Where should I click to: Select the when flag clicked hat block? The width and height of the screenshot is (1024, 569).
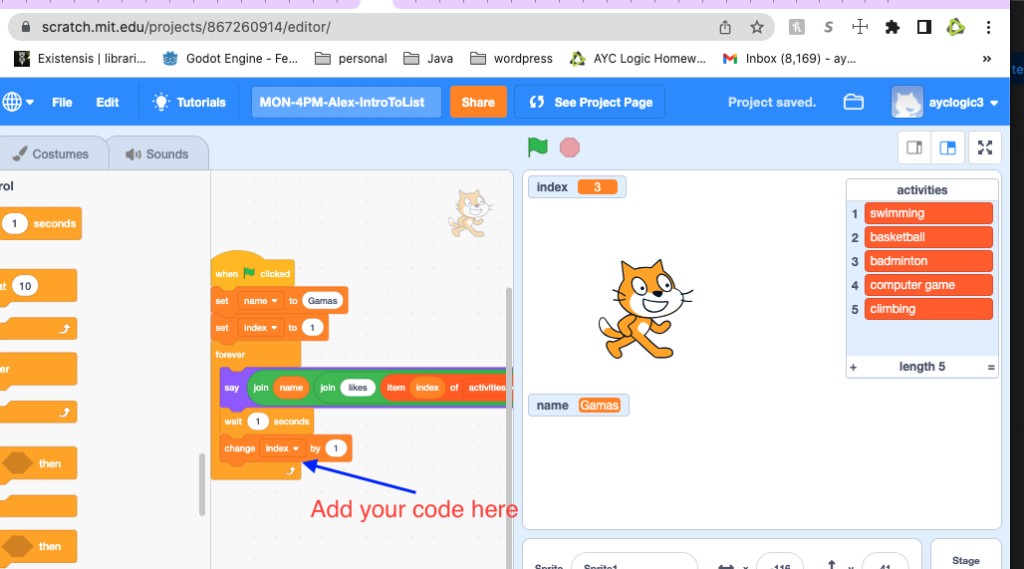coord(253,270)
